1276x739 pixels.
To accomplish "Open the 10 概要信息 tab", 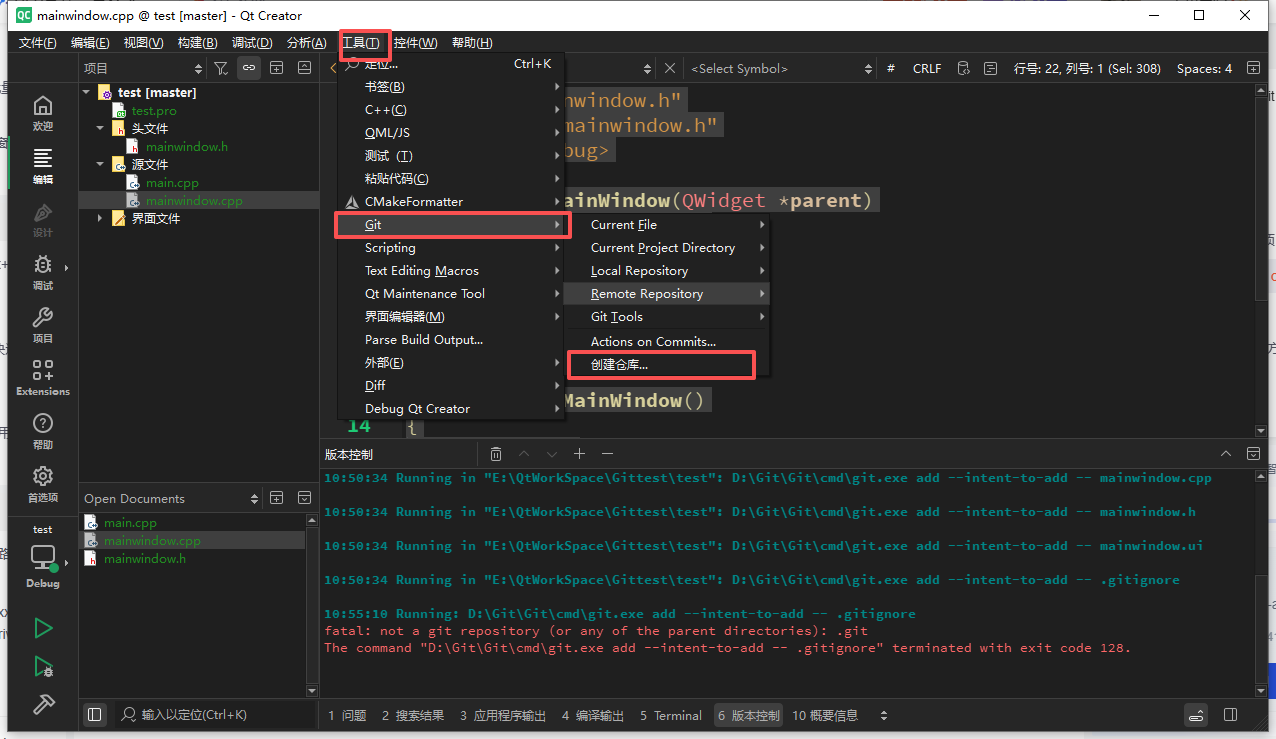I will 825,715.
